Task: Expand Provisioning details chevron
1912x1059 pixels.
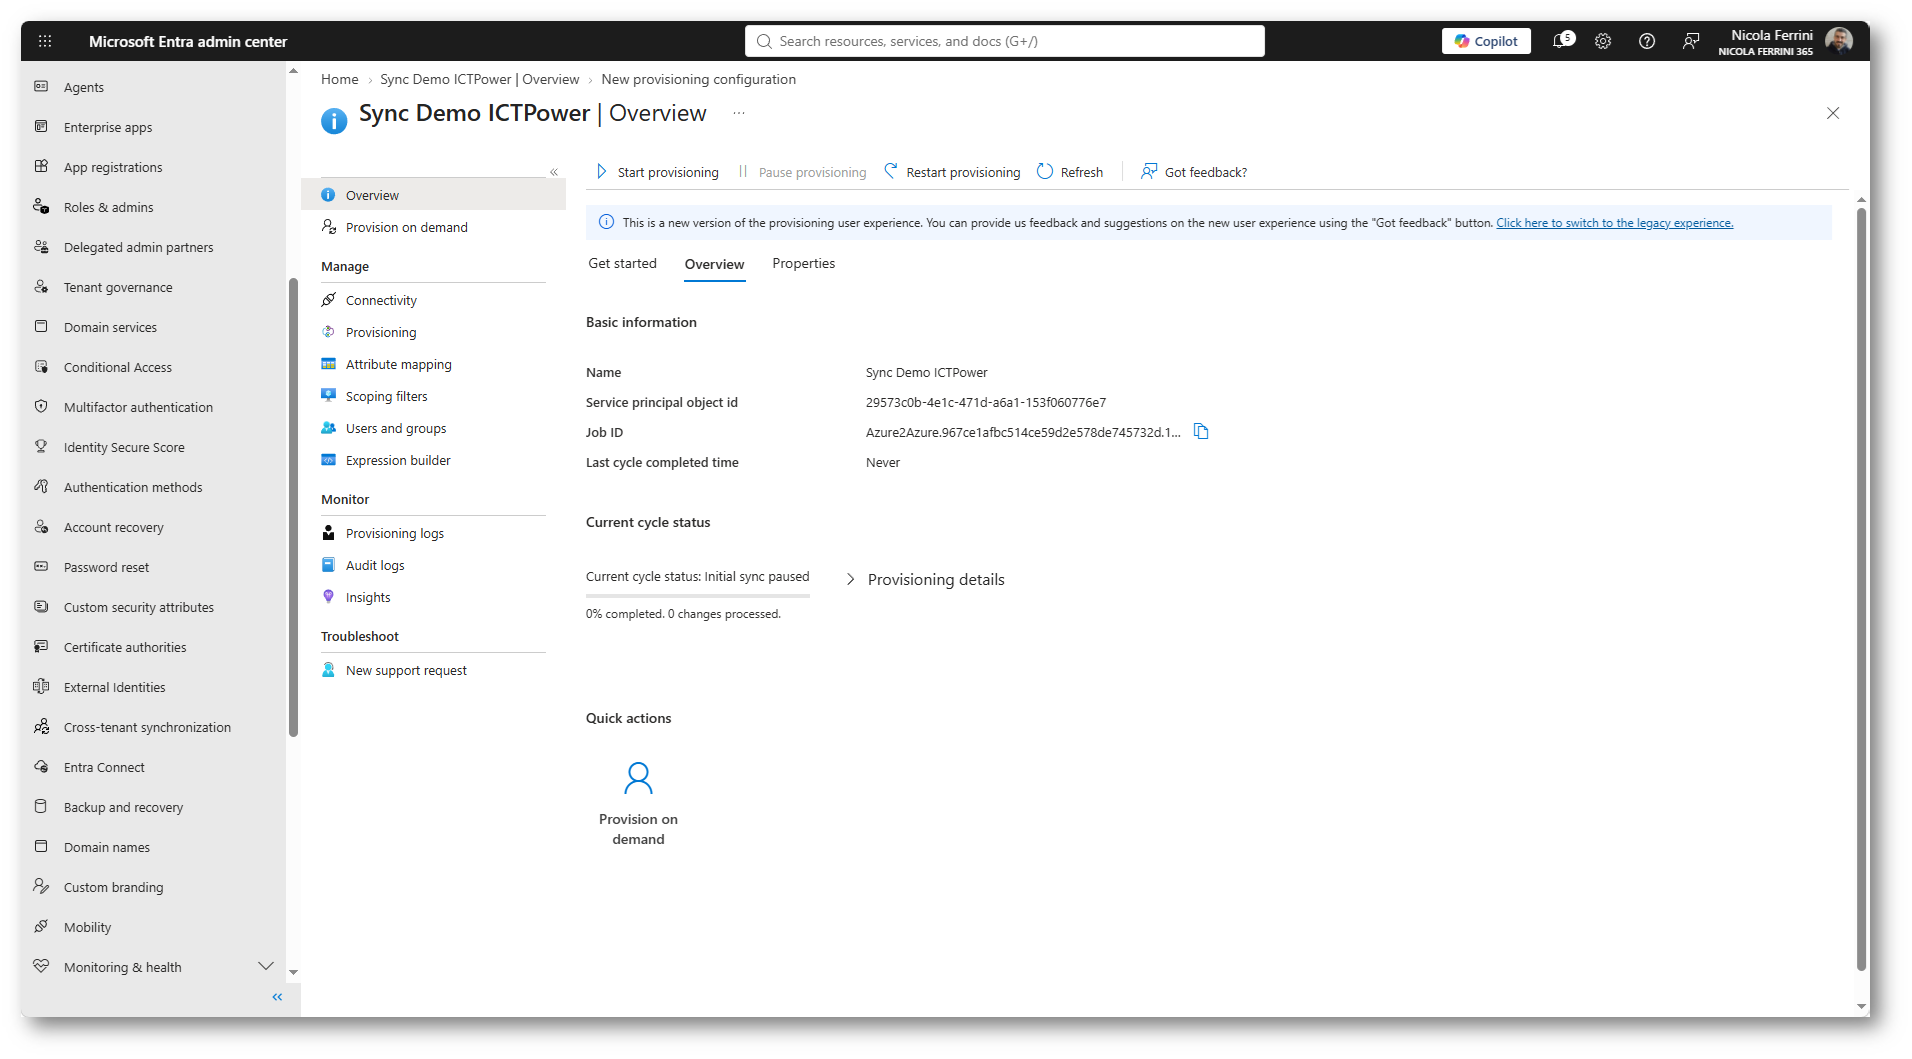Action: pos(850,580)
